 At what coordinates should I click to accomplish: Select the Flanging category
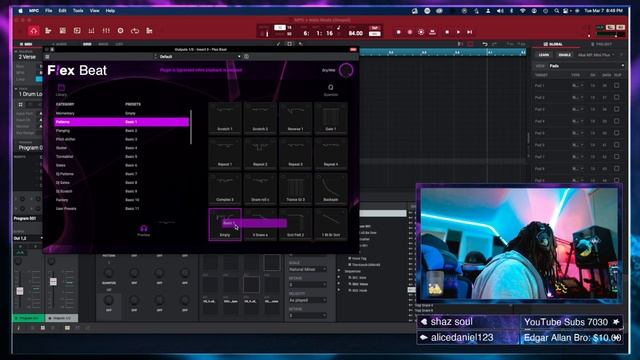click(63, 131)
